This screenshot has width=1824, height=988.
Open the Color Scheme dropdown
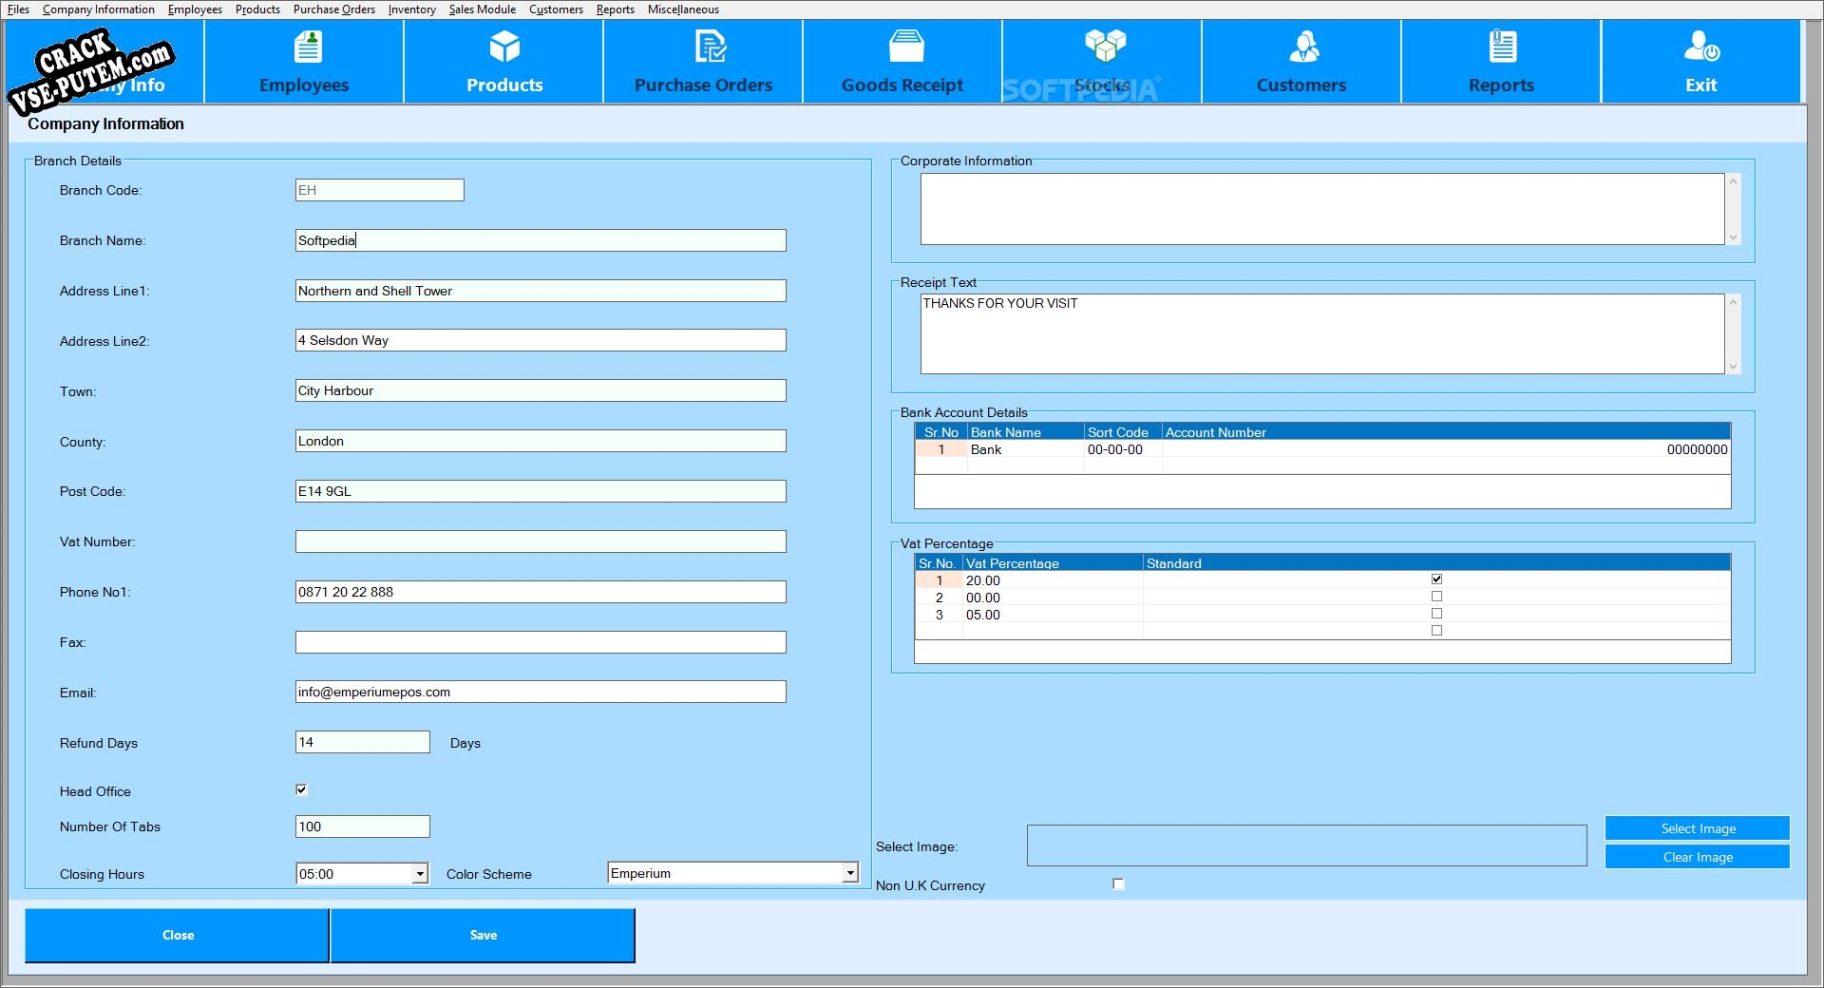point(849,873)
